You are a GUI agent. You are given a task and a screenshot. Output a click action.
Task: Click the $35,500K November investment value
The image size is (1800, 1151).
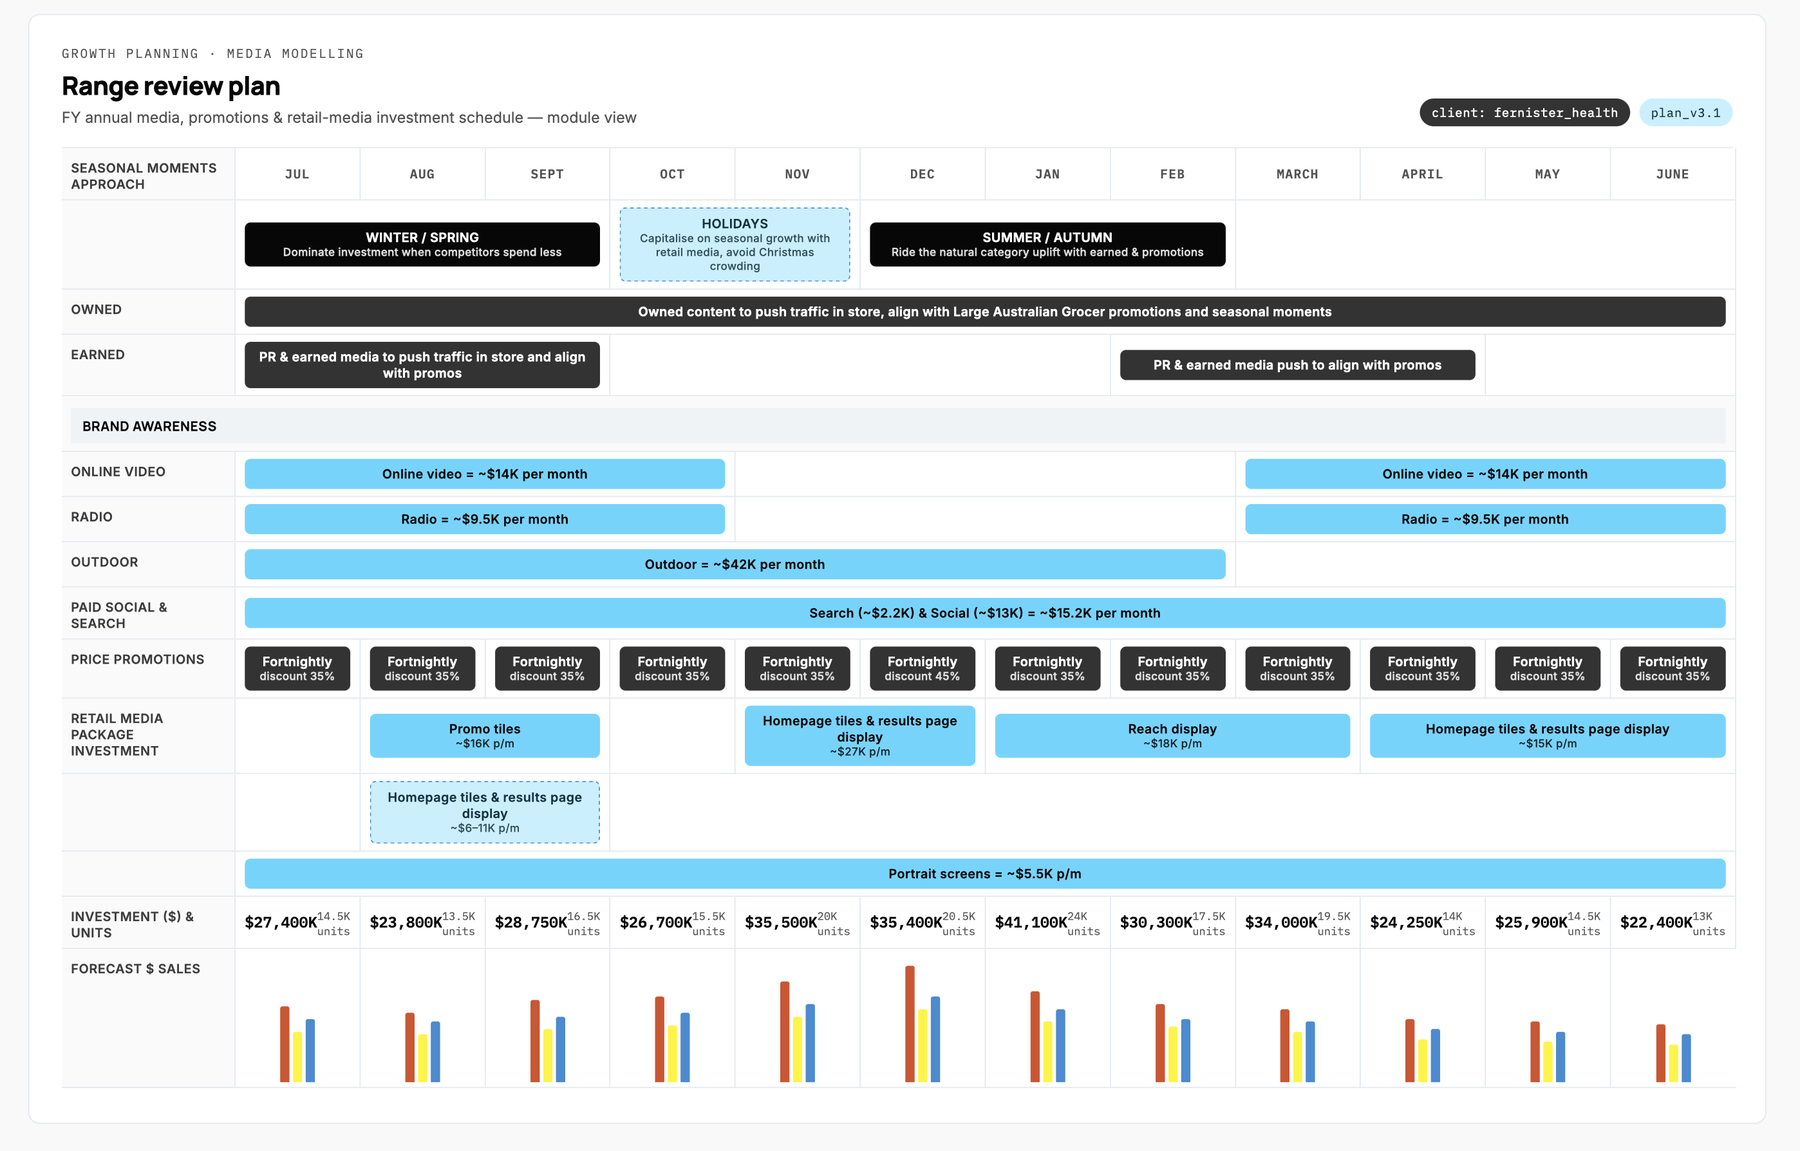tap(781, 922)
